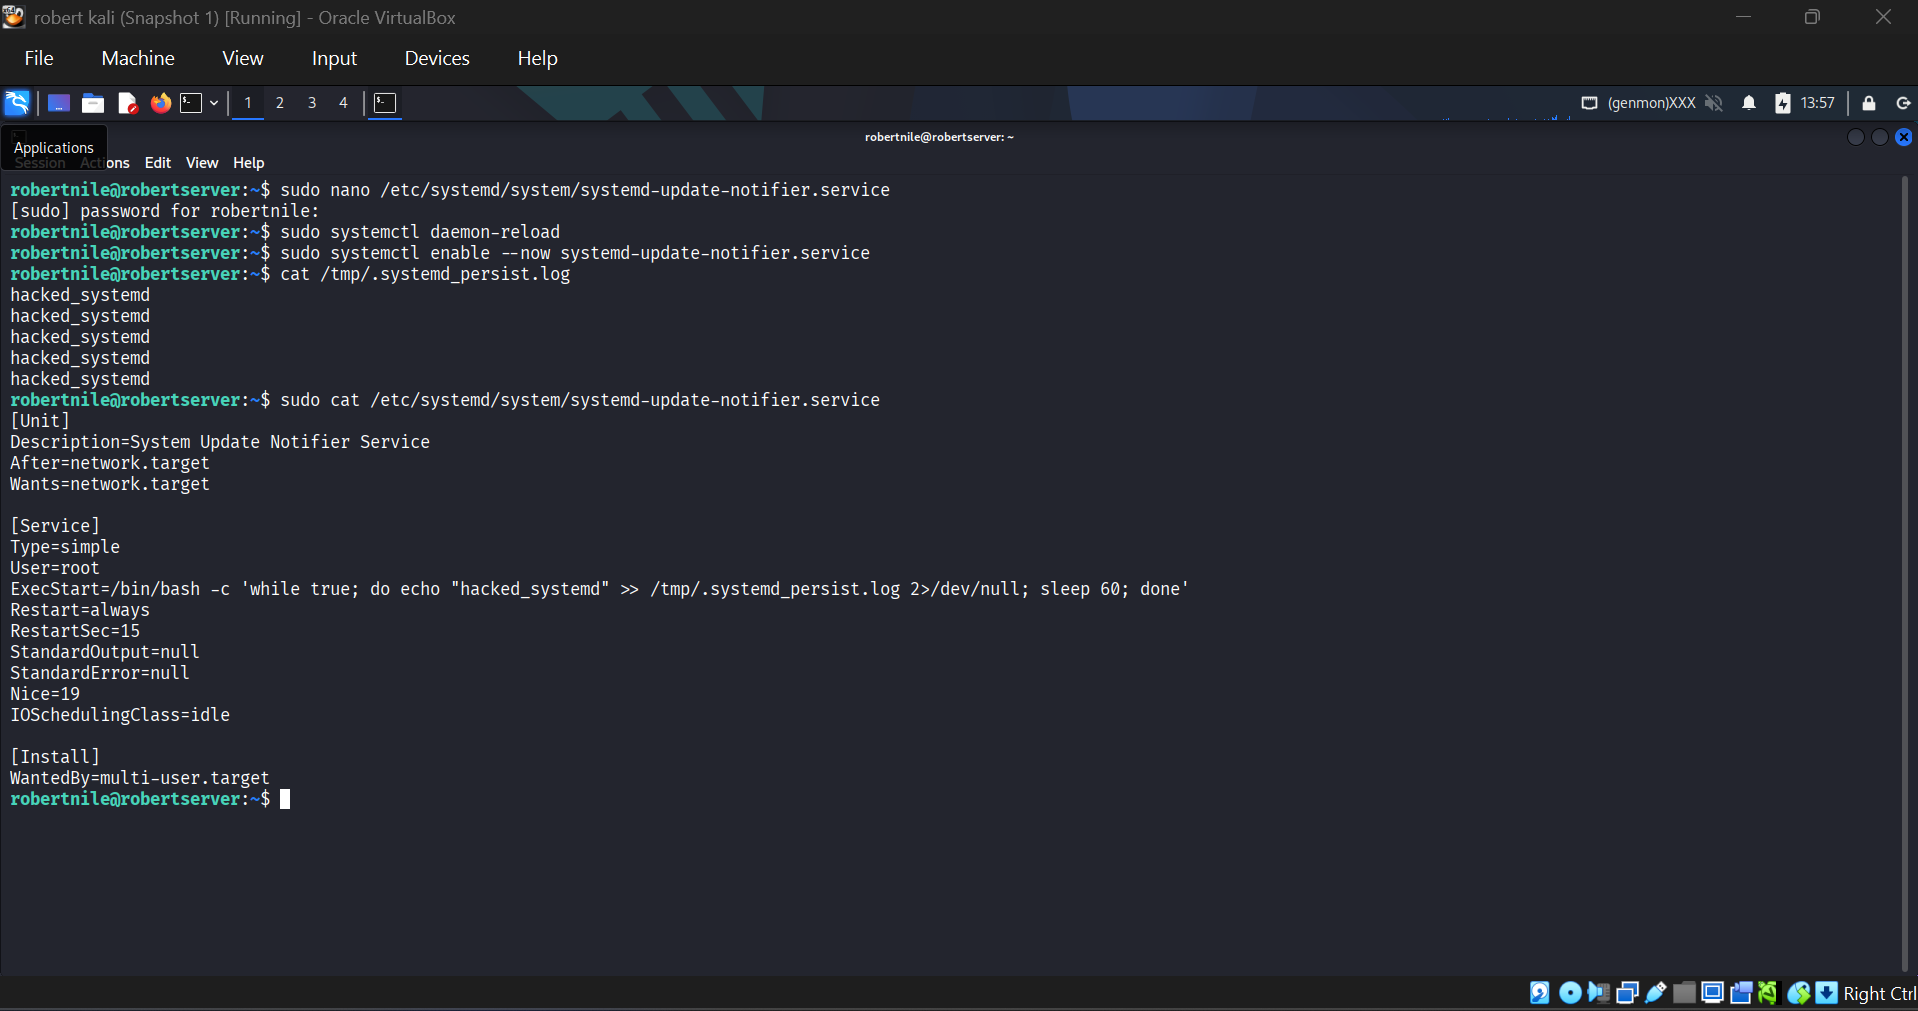Click the WantedBy=multi-user.target line

(140, 778)
